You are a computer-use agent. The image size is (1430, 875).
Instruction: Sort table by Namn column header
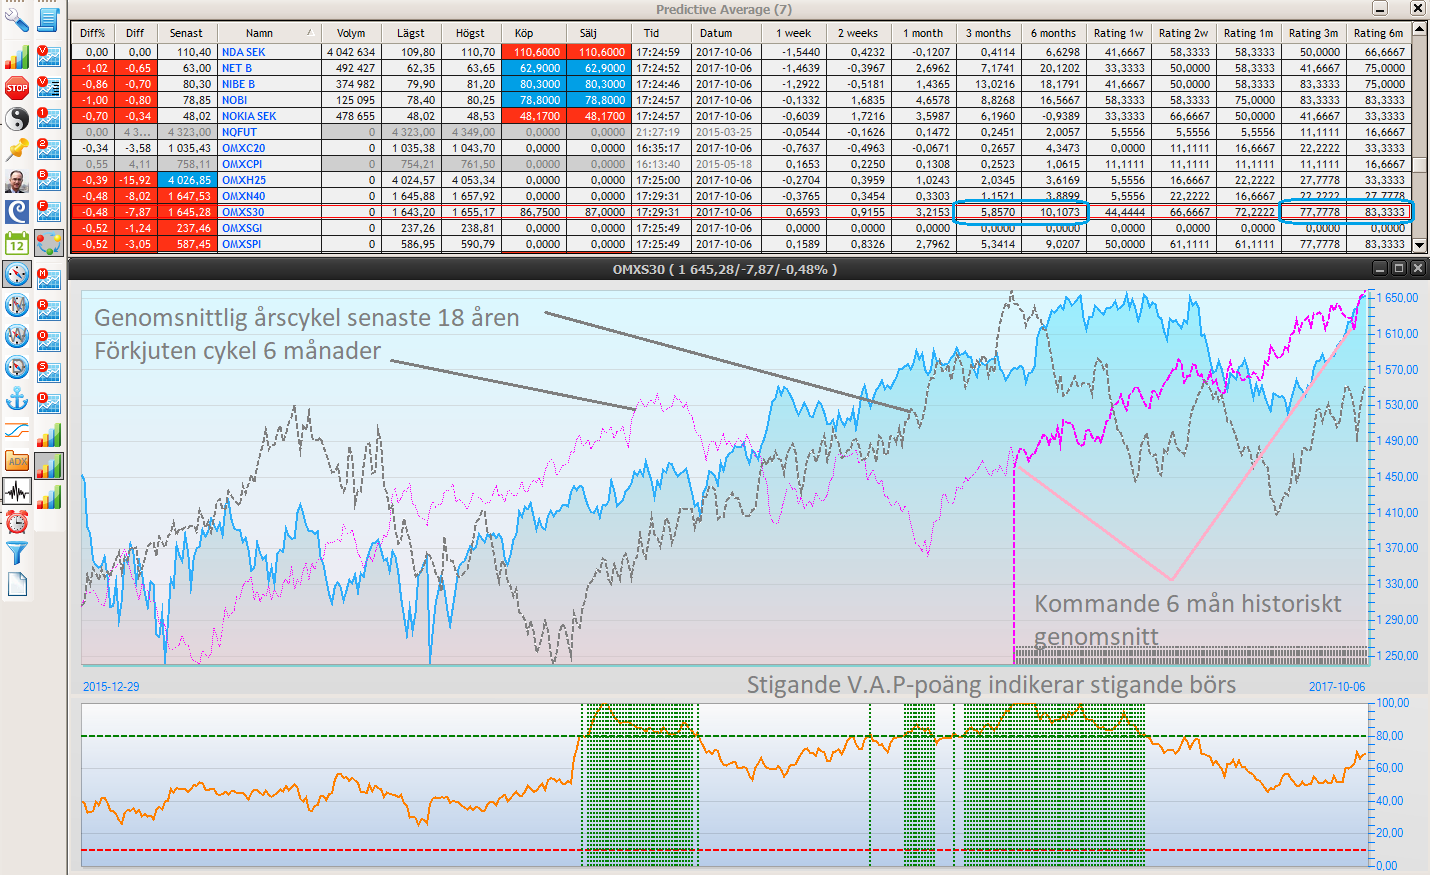click(268, 33)
